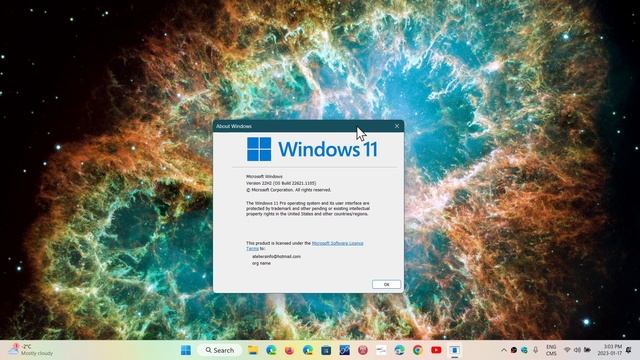The image size is (640, 360).
Task: Open the ENG CMS language switcher
Action: (x=551, y=350)
